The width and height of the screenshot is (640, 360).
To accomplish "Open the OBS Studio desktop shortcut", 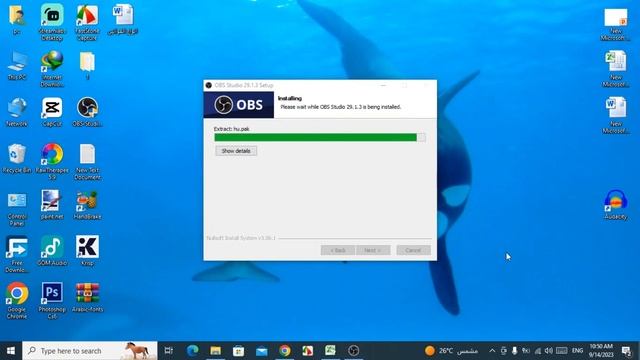I will pyautogui.click(x=87, y=112).
